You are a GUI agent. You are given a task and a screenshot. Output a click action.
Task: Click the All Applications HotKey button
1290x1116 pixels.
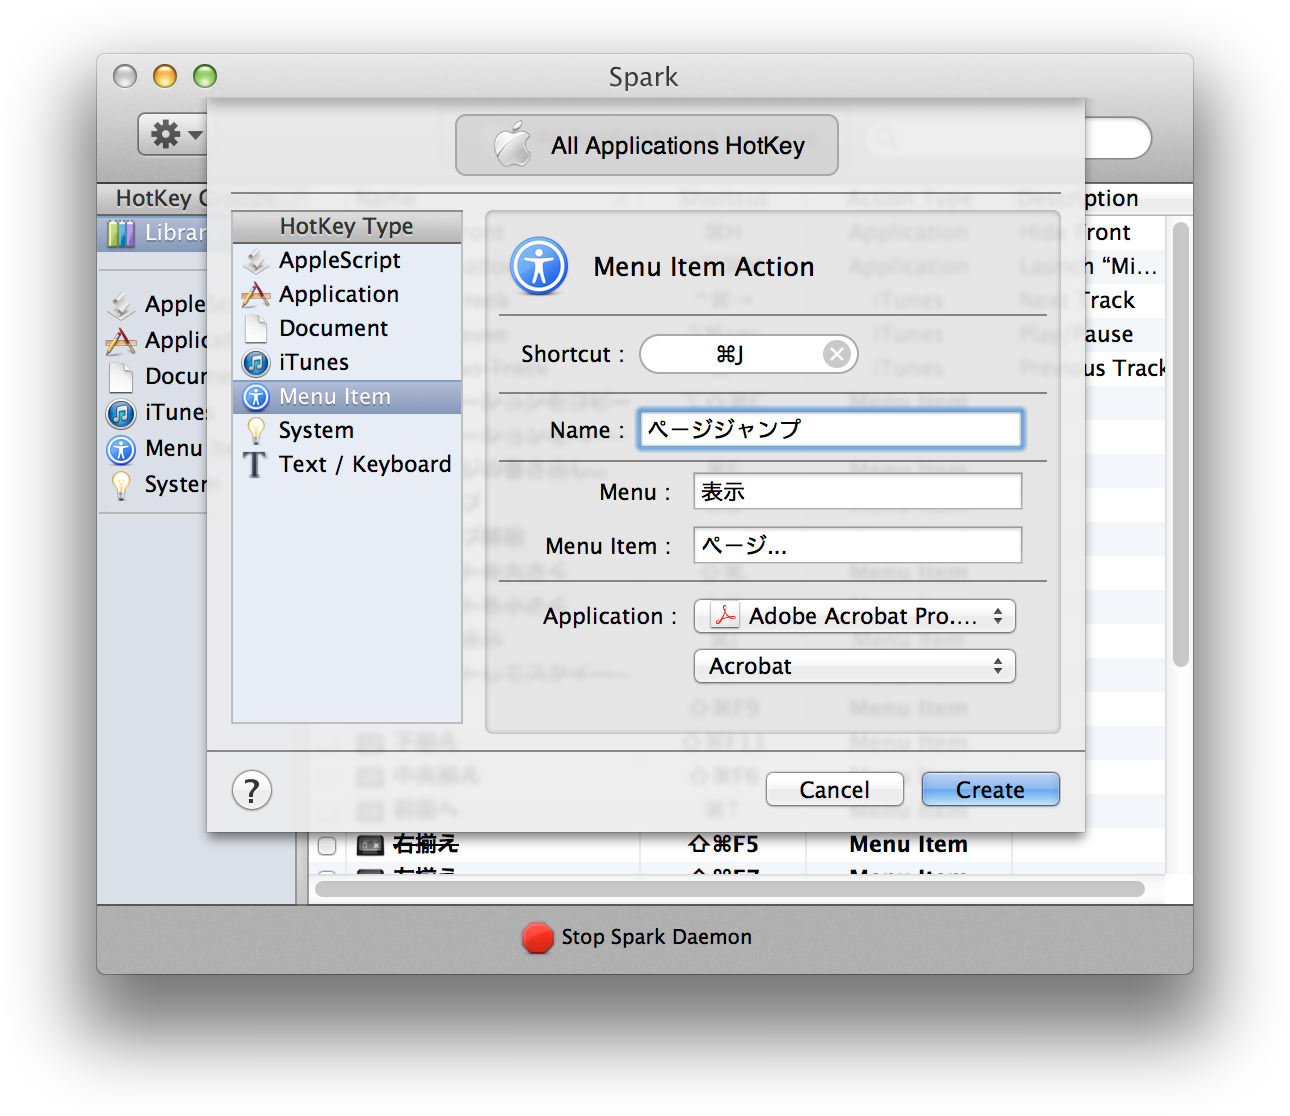647,145
